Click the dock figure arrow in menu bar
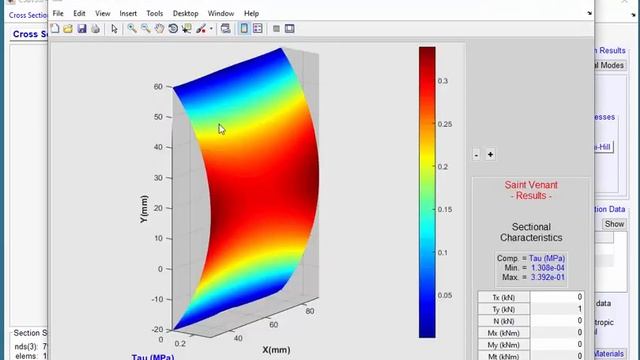The width and height of the screenshot is (640, 360). 589,13
